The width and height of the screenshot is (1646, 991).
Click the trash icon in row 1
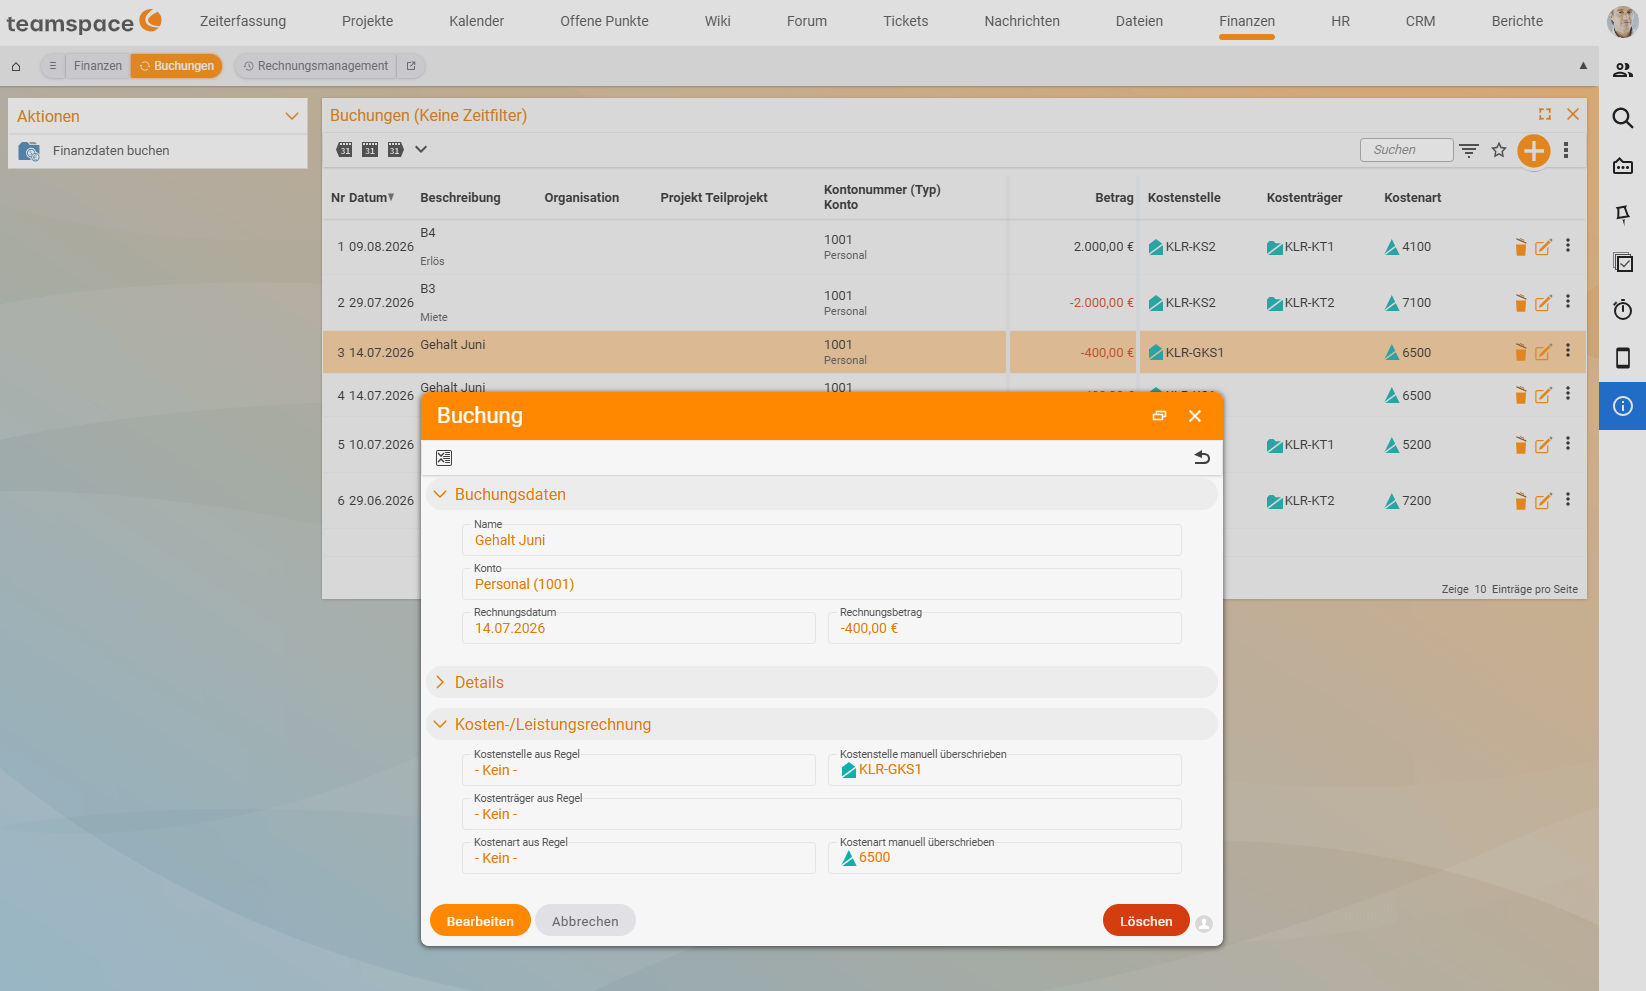tap(1520, 247)
